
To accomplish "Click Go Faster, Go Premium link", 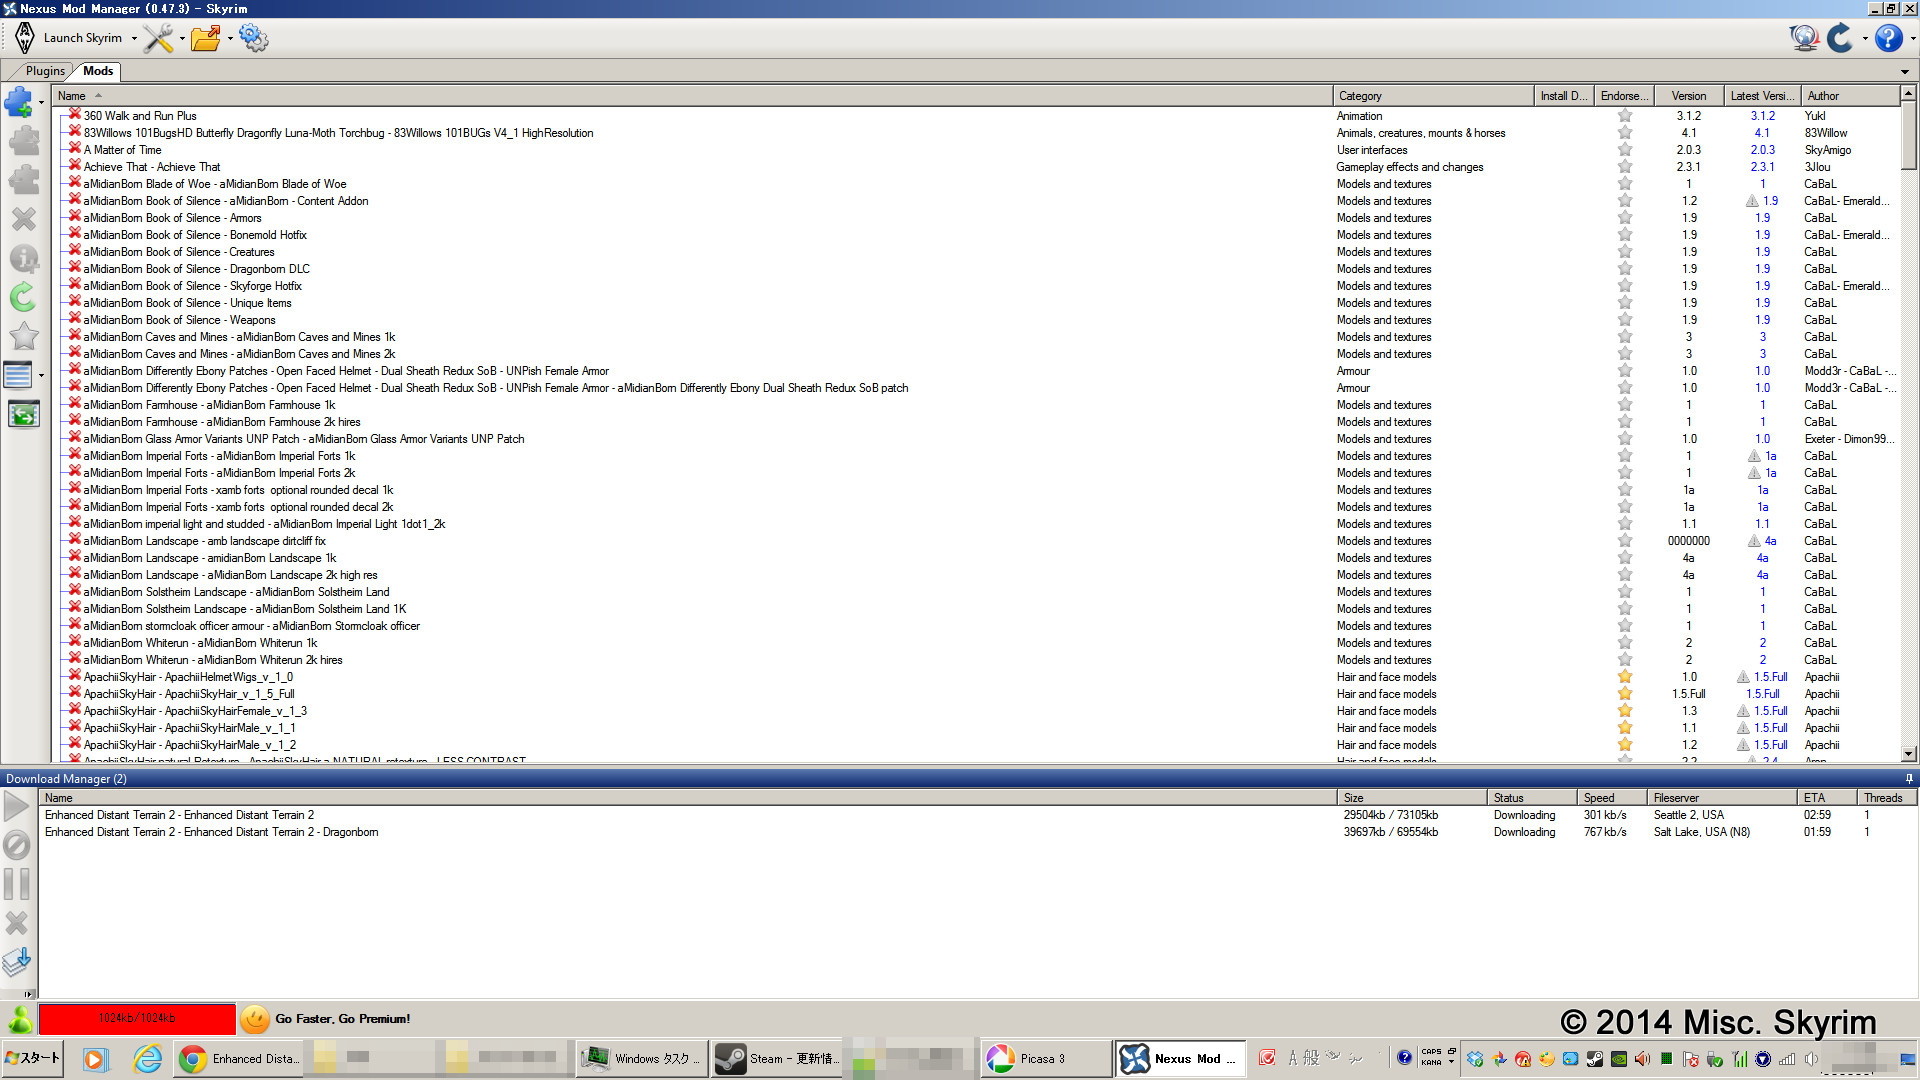I will (x=342, y=1019).
